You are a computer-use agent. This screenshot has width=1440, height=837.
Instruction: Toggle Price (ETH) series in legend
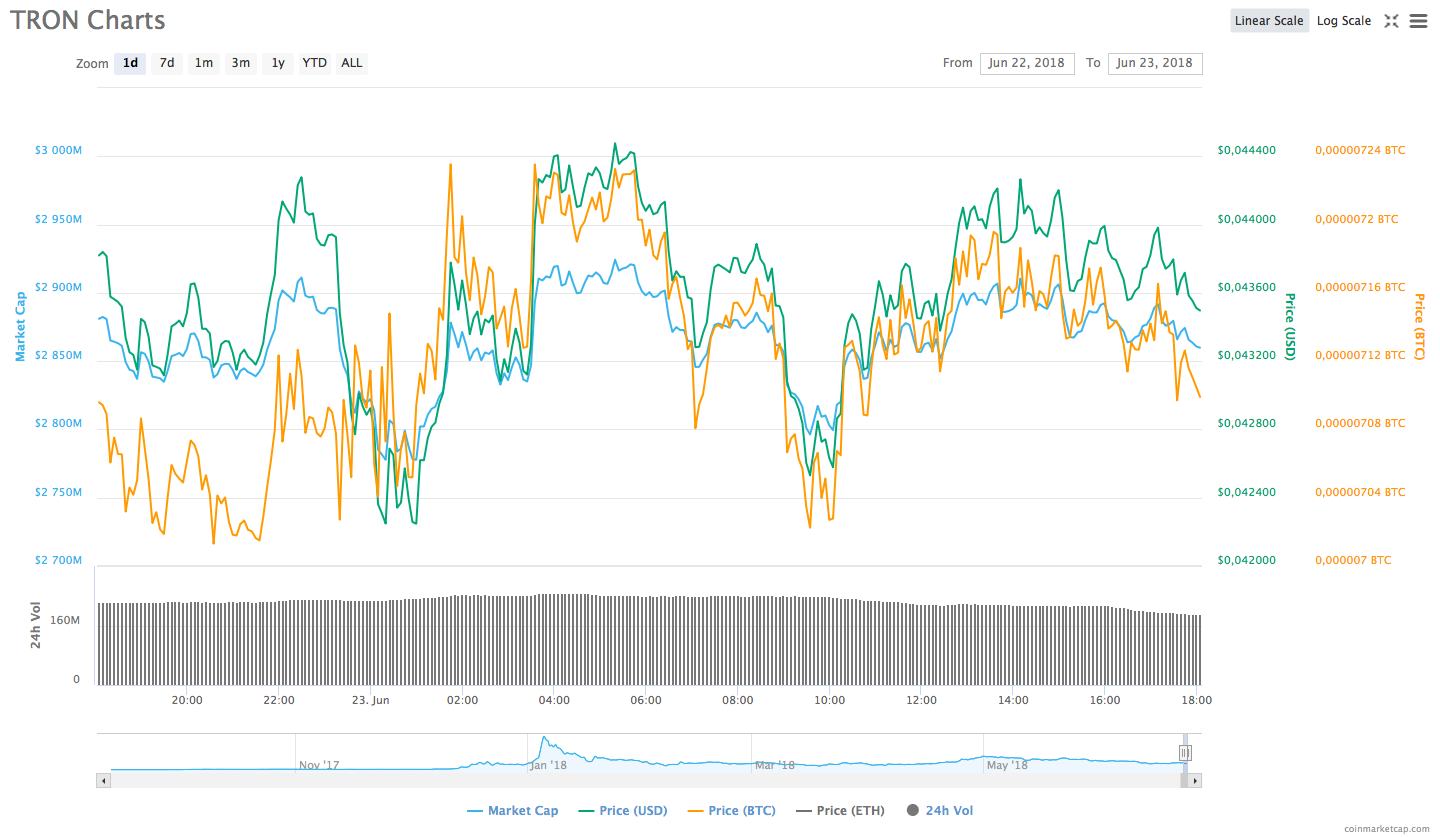[x=840, y=811]
